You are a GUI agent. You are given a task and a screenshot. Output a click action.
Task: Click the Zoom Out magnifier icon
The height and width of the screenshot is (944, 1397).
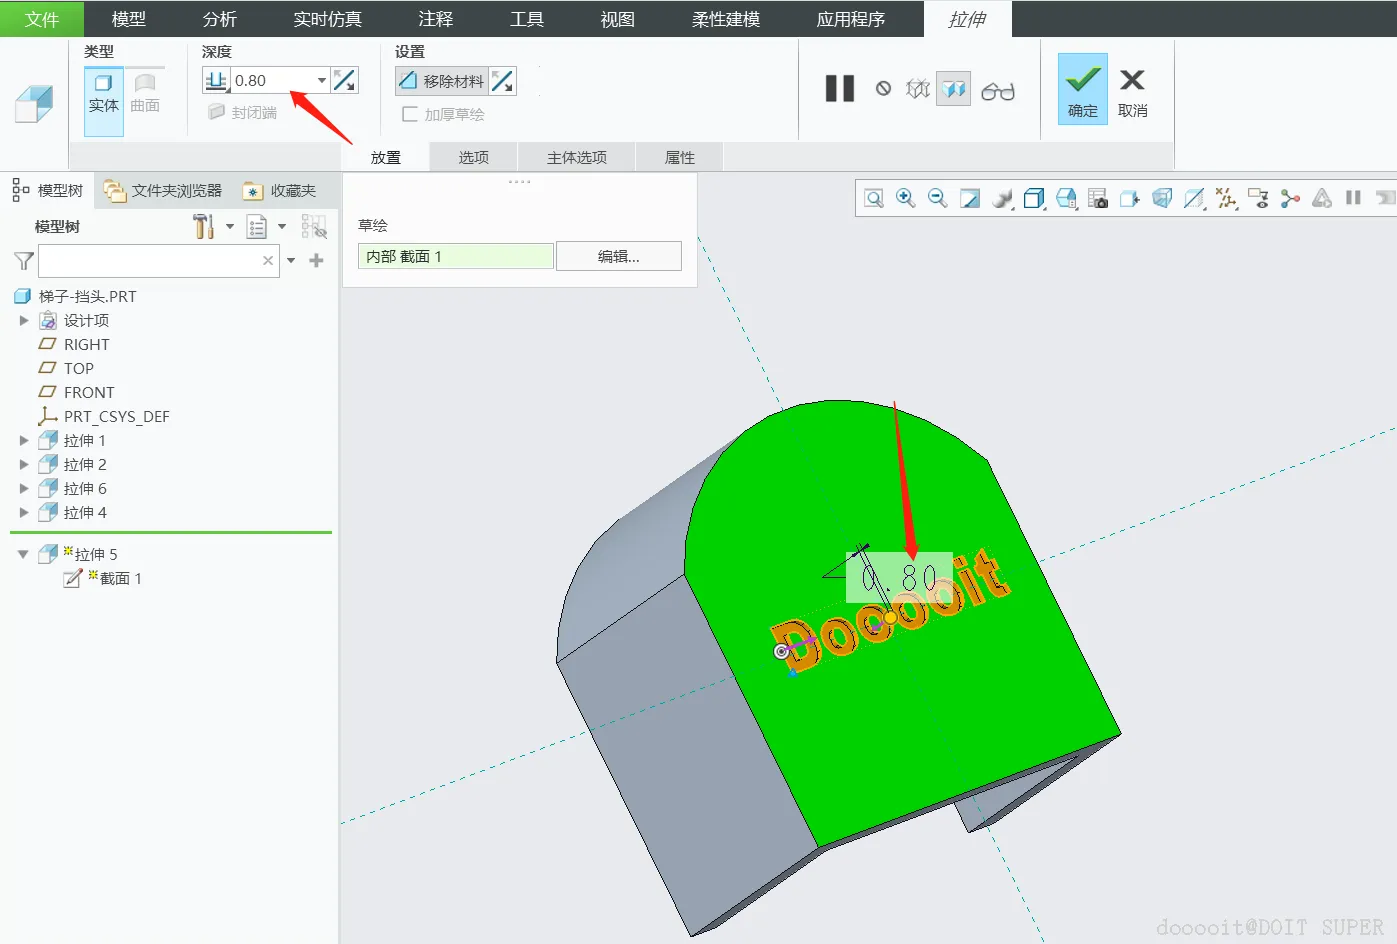[x=937, y=198]
